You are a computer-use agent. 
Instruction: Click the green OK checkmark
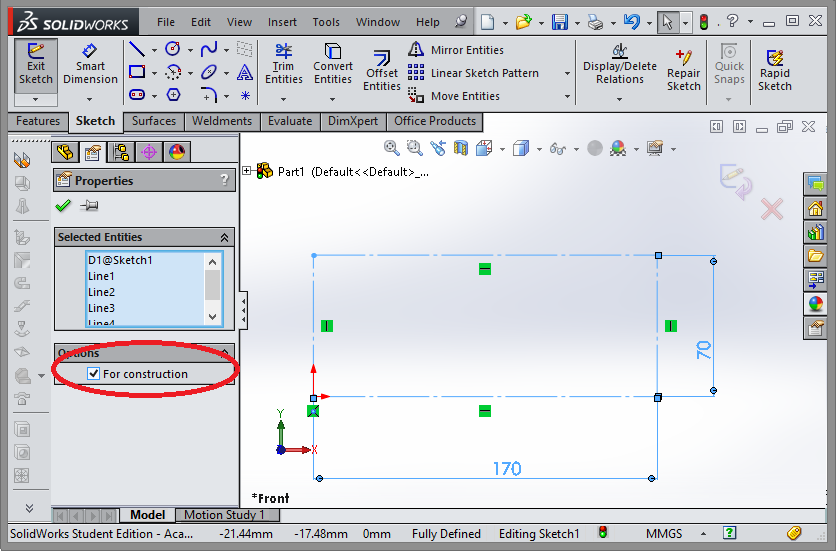pyautogui.click(x=63, y=205)
